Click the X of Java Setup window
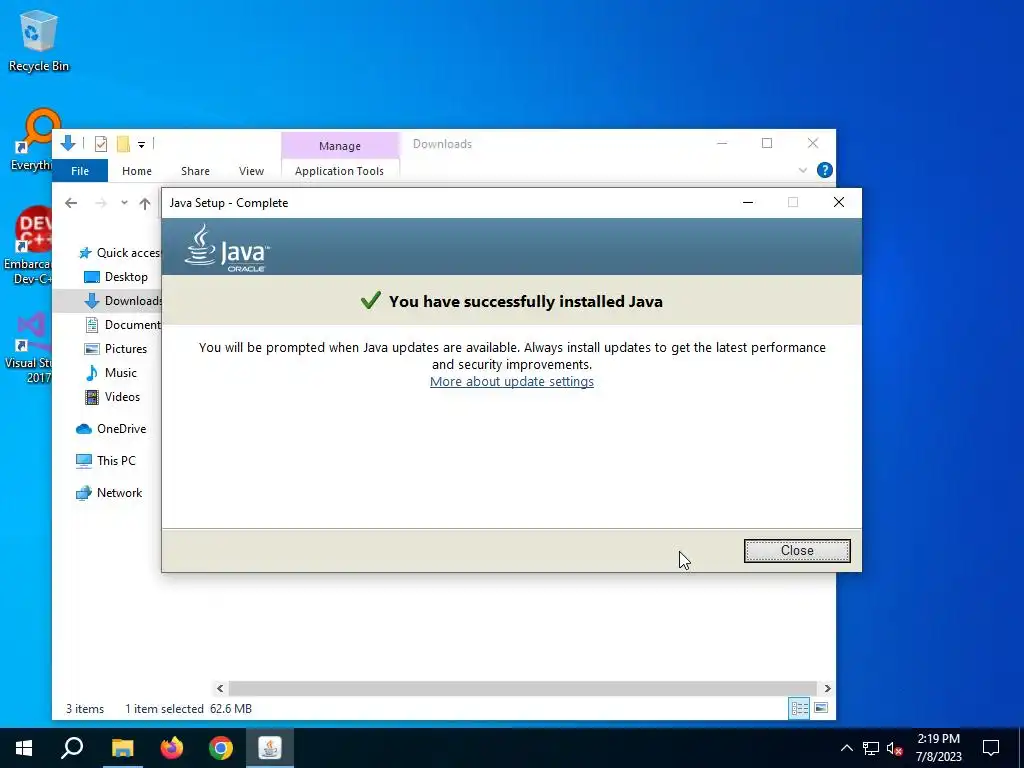The height and width of the screenshot is (768, 1024). (839, 202)
